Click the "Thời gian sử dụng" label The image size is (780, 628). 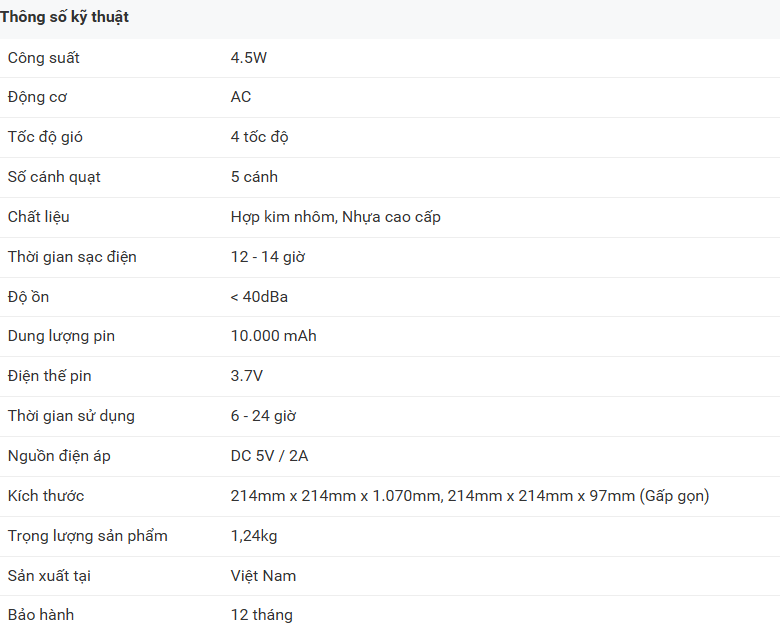tap(71, 416)
